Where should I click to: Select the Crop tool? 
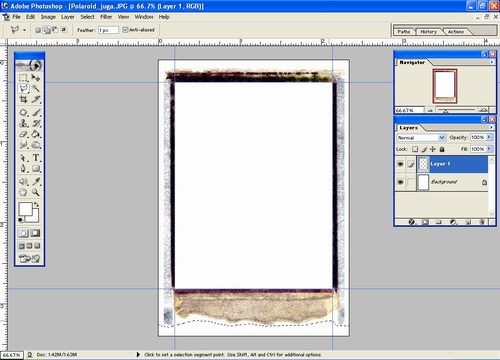pyautogui.click(x=23, y=99)
